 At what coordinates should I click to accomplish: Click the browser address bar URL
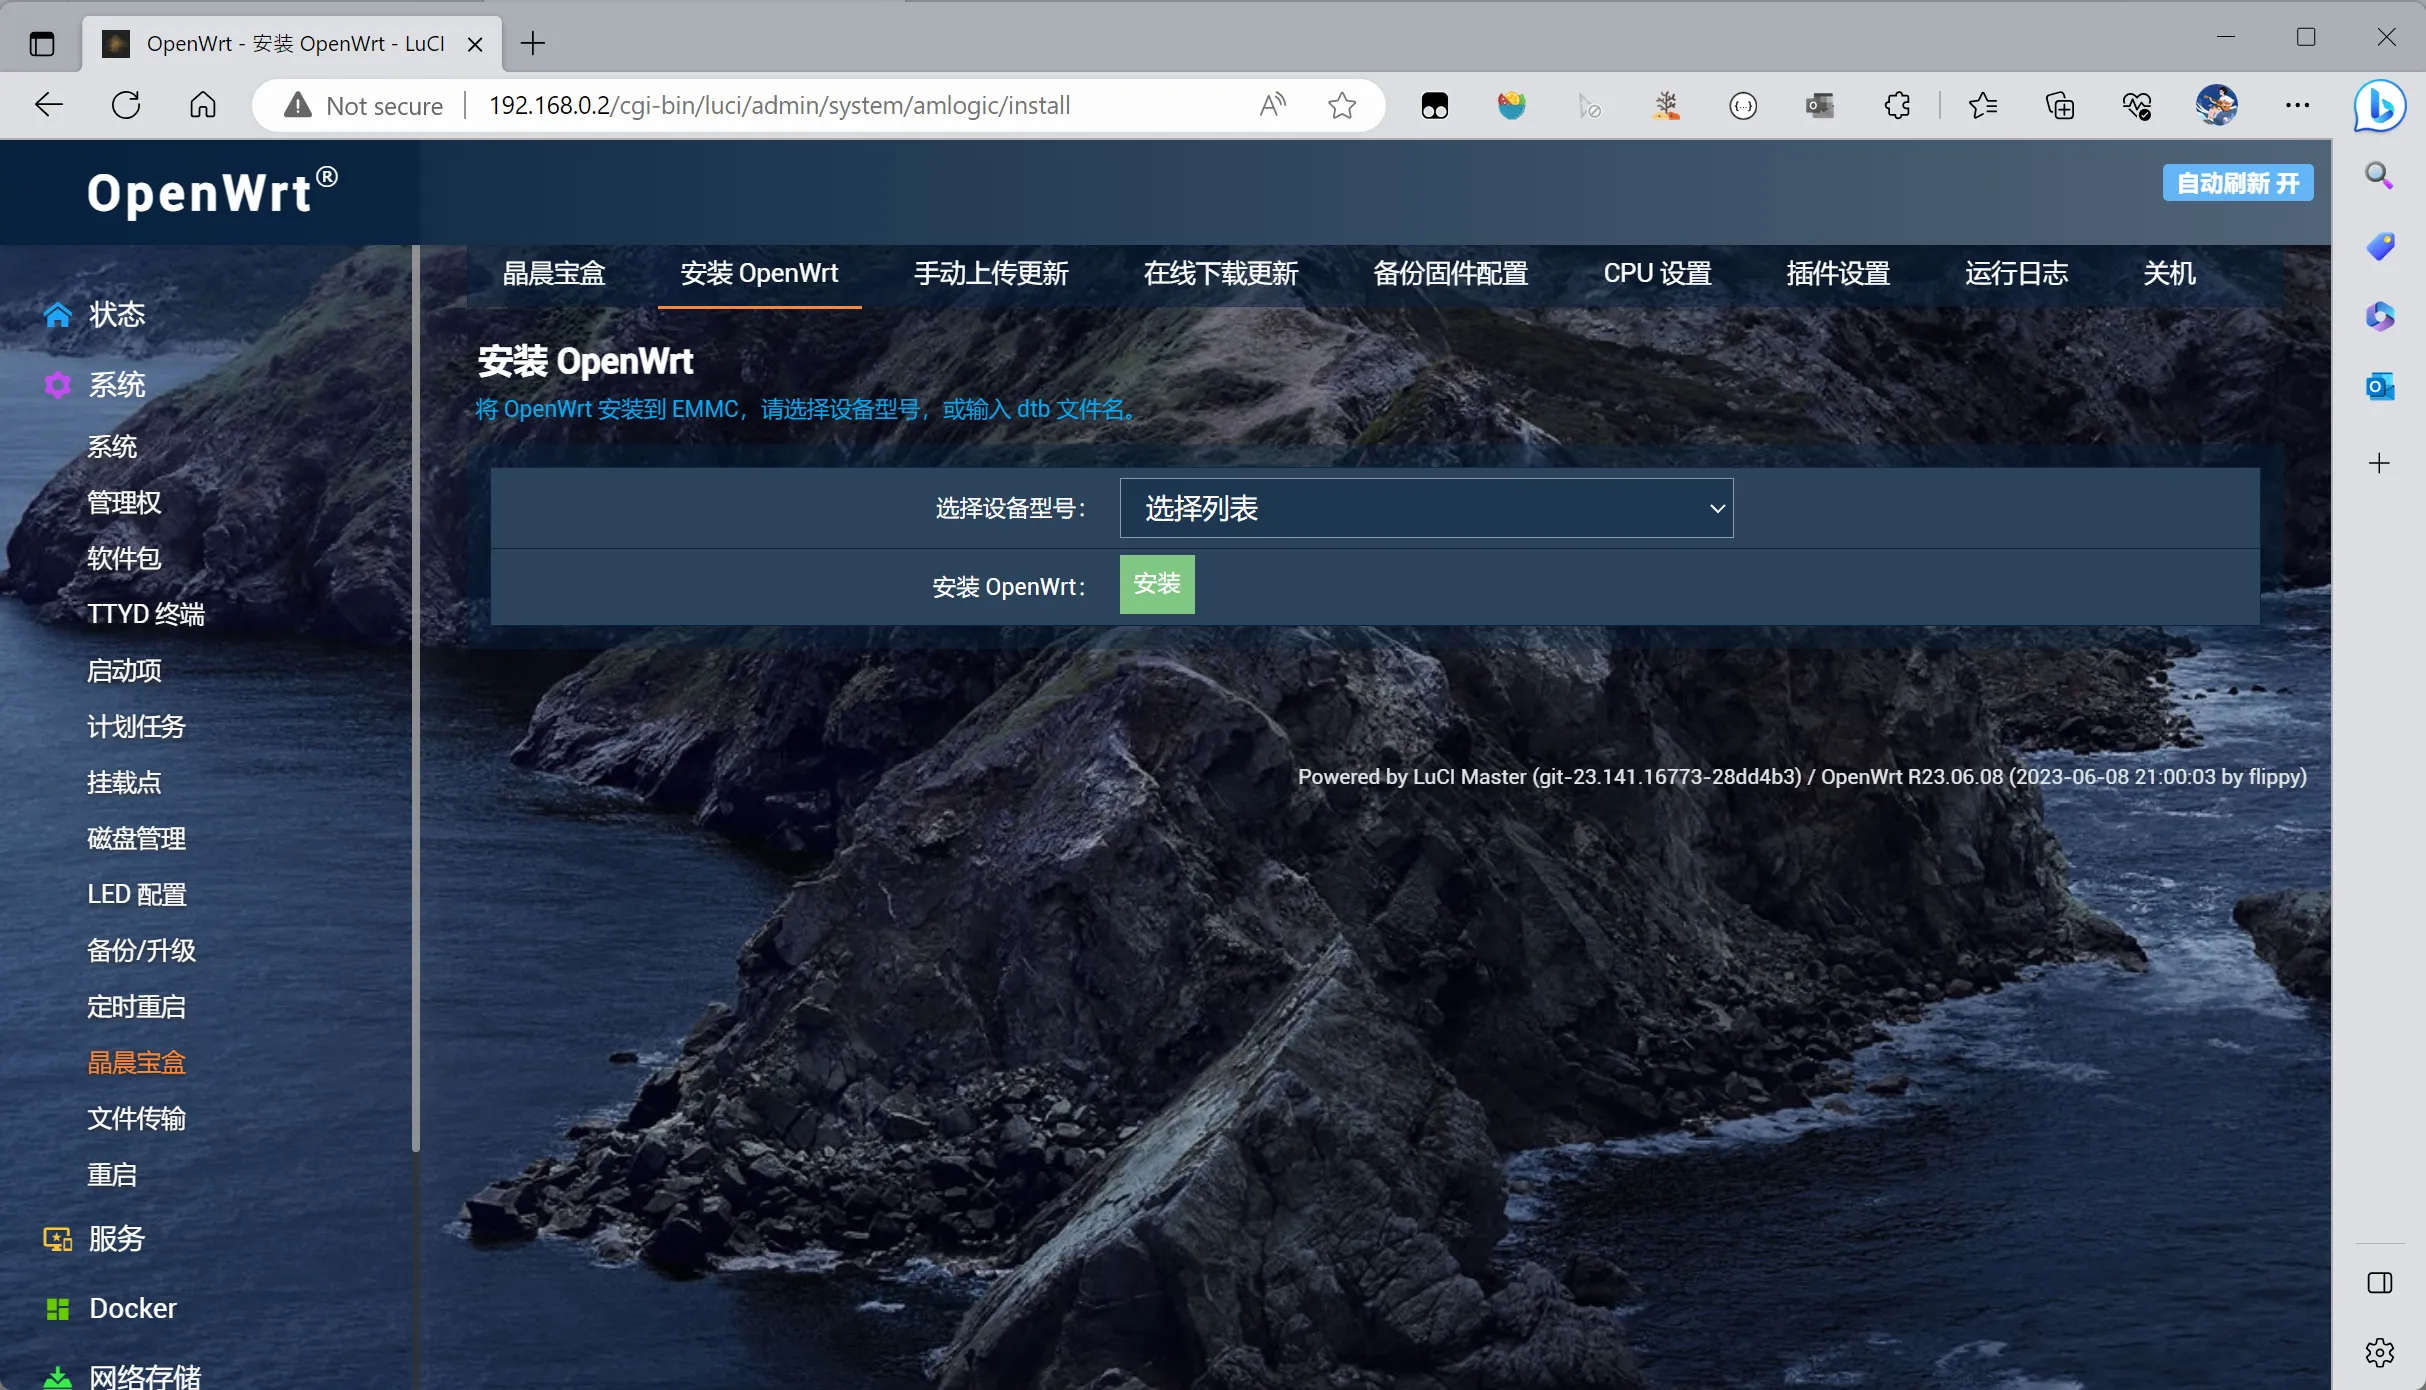pos(780,105)
